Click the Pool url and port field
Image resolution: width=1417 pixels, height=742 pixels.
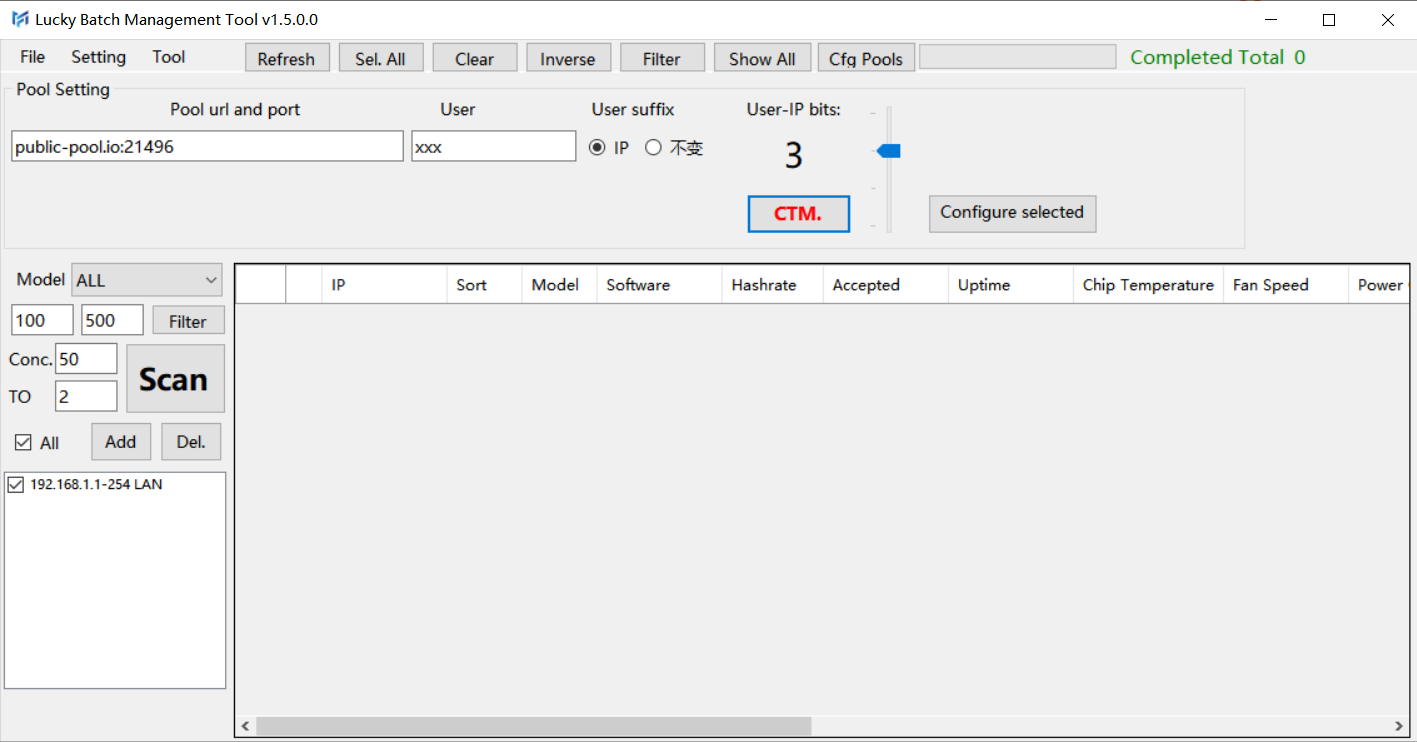pyautogui.click(x=207, y=147)
